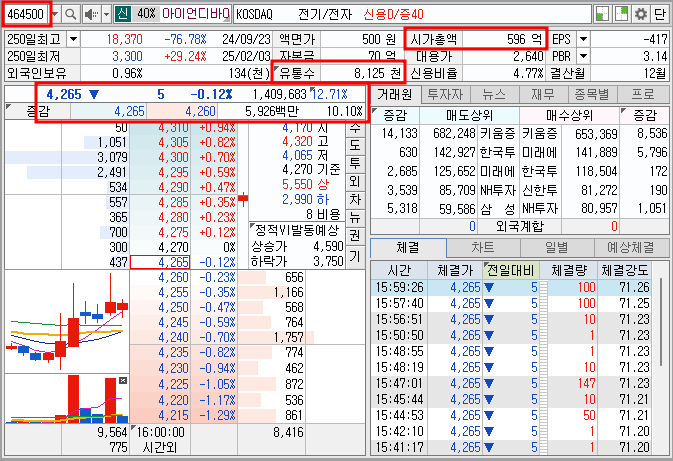Select the 예상체결 tab

[x=631, y=248]
